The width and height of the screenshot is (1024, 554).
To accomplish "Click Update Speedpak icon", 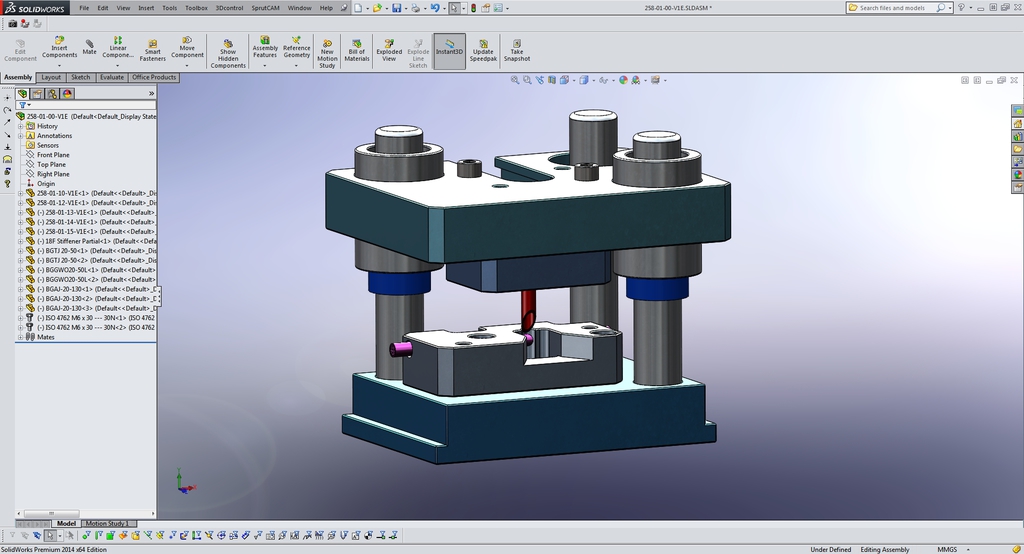I will [x=483, y=50].
